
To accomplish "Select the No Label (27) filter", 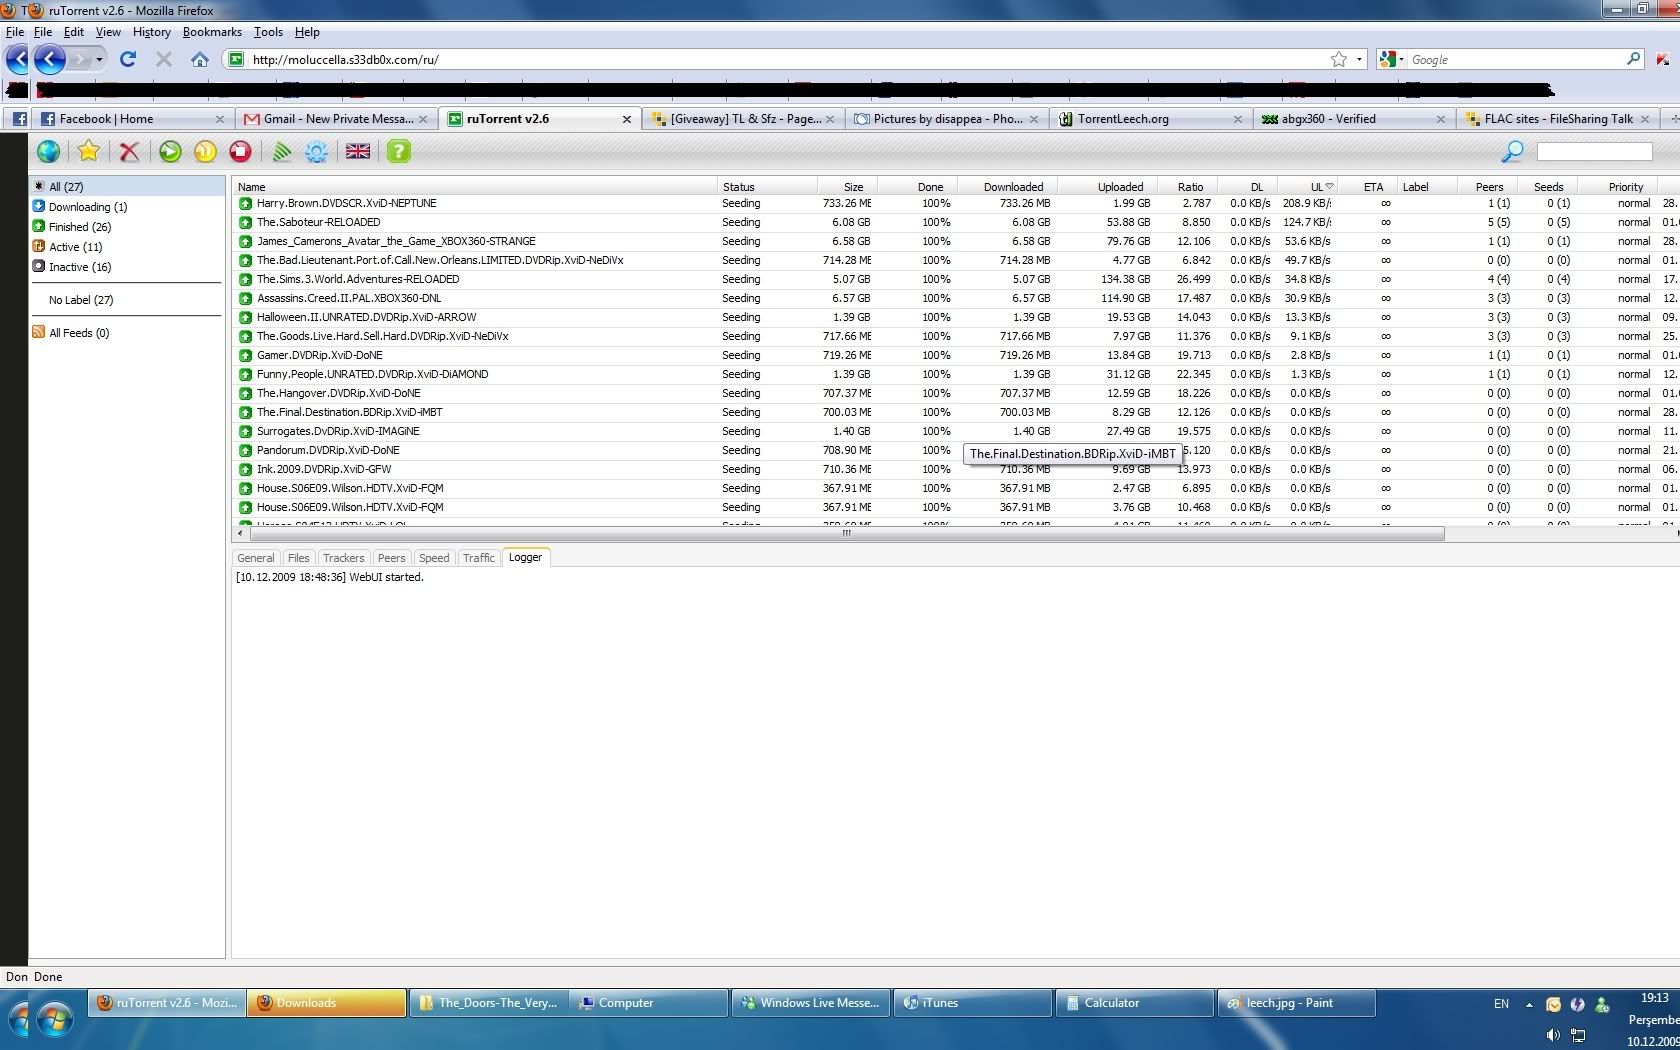I will coord(81,300).
